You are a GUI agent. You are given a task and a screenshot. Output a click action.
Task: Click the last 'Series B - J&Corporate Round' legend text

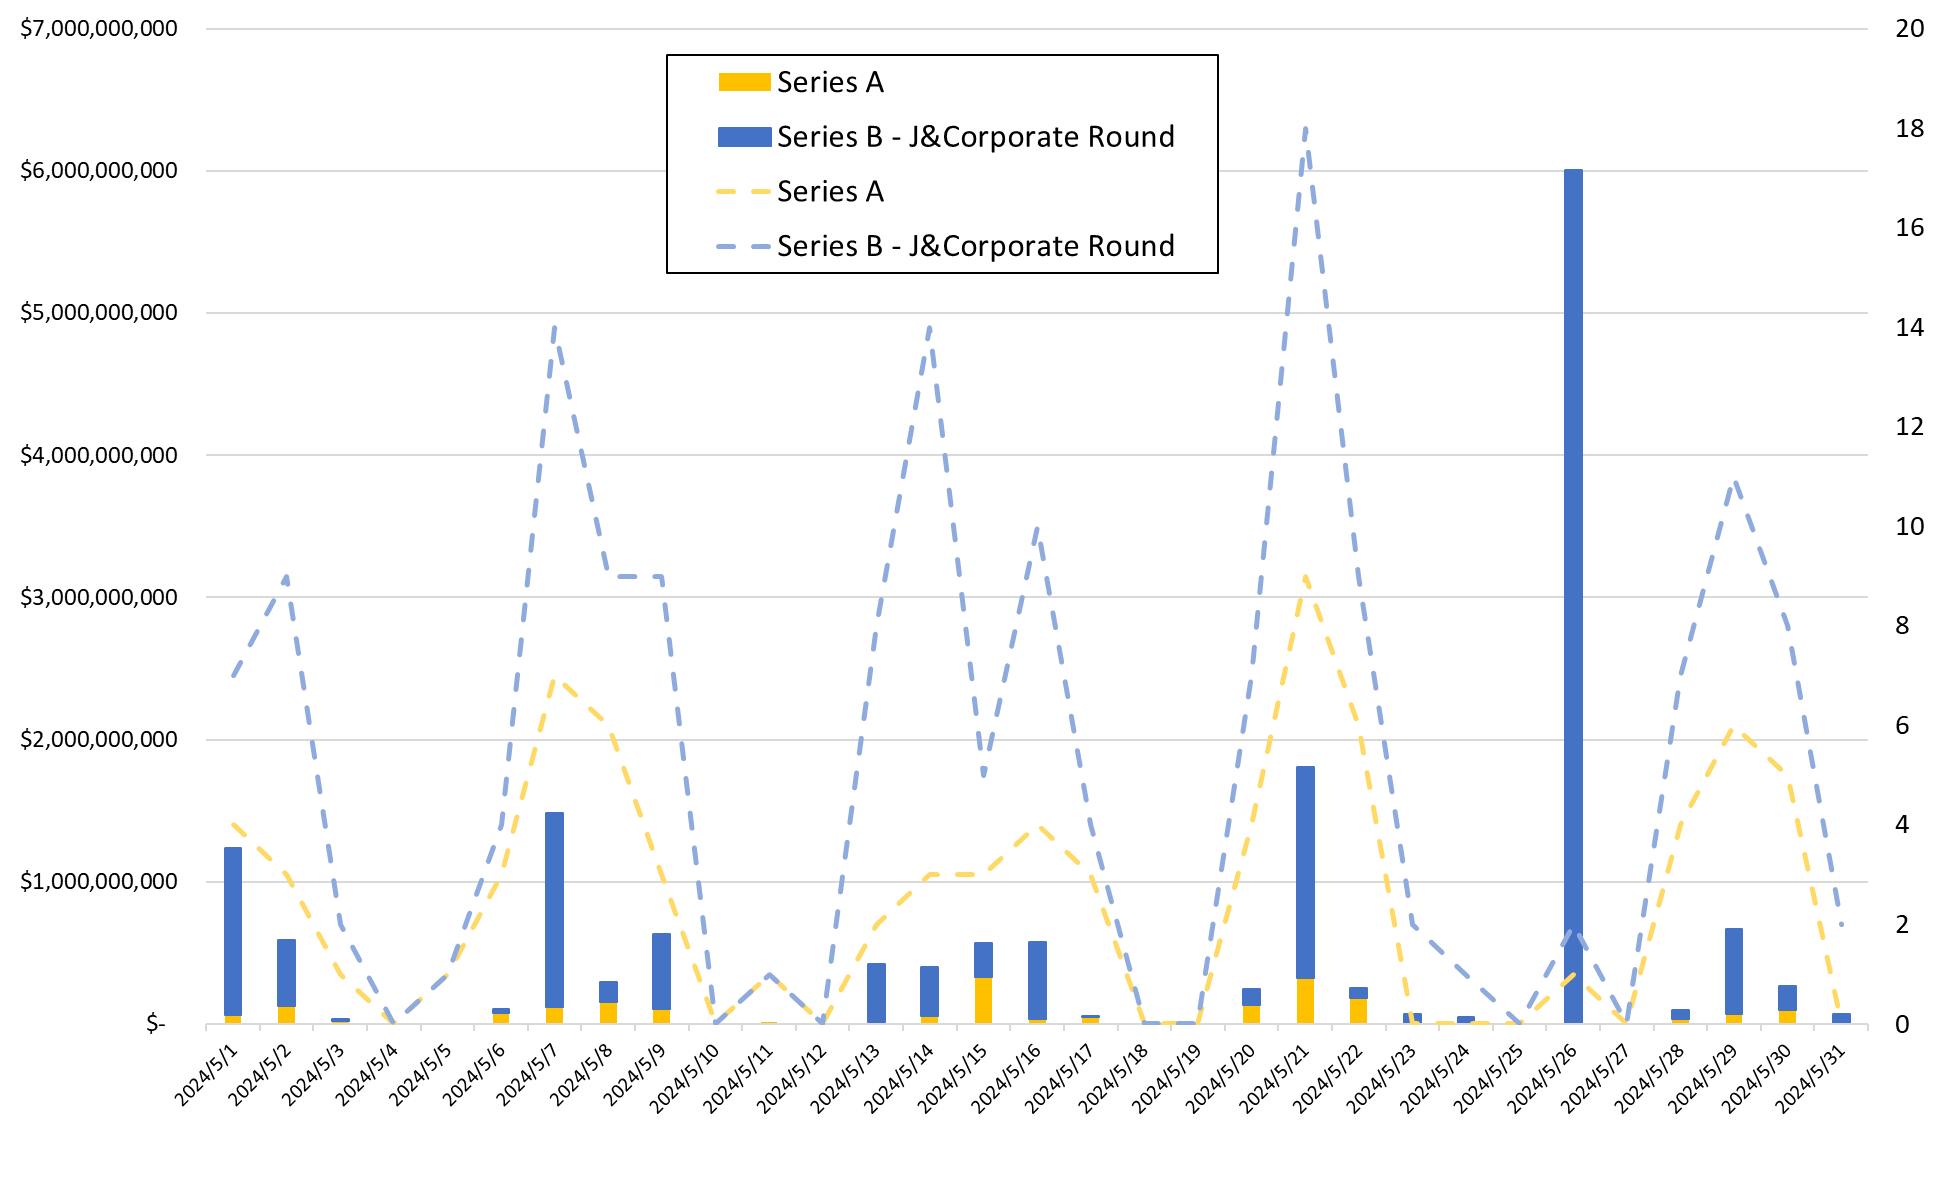coord(975,246)
